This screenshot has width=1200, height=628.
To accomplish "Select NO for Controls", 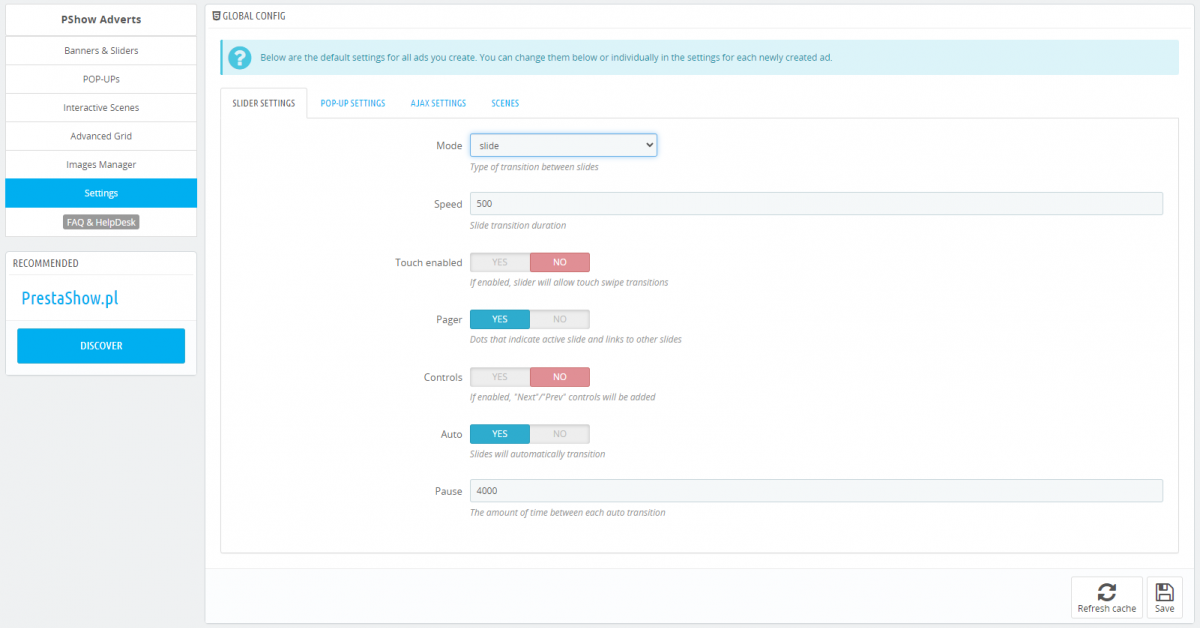I will [x=560, y=377].
